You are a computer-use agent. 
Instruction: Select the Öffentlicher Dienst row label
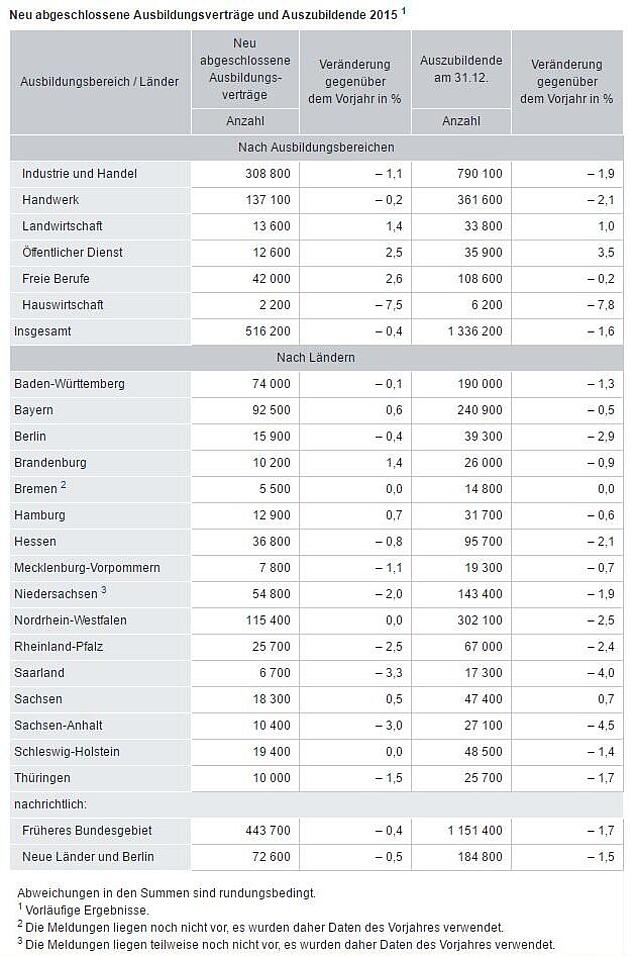coord(72,252)
